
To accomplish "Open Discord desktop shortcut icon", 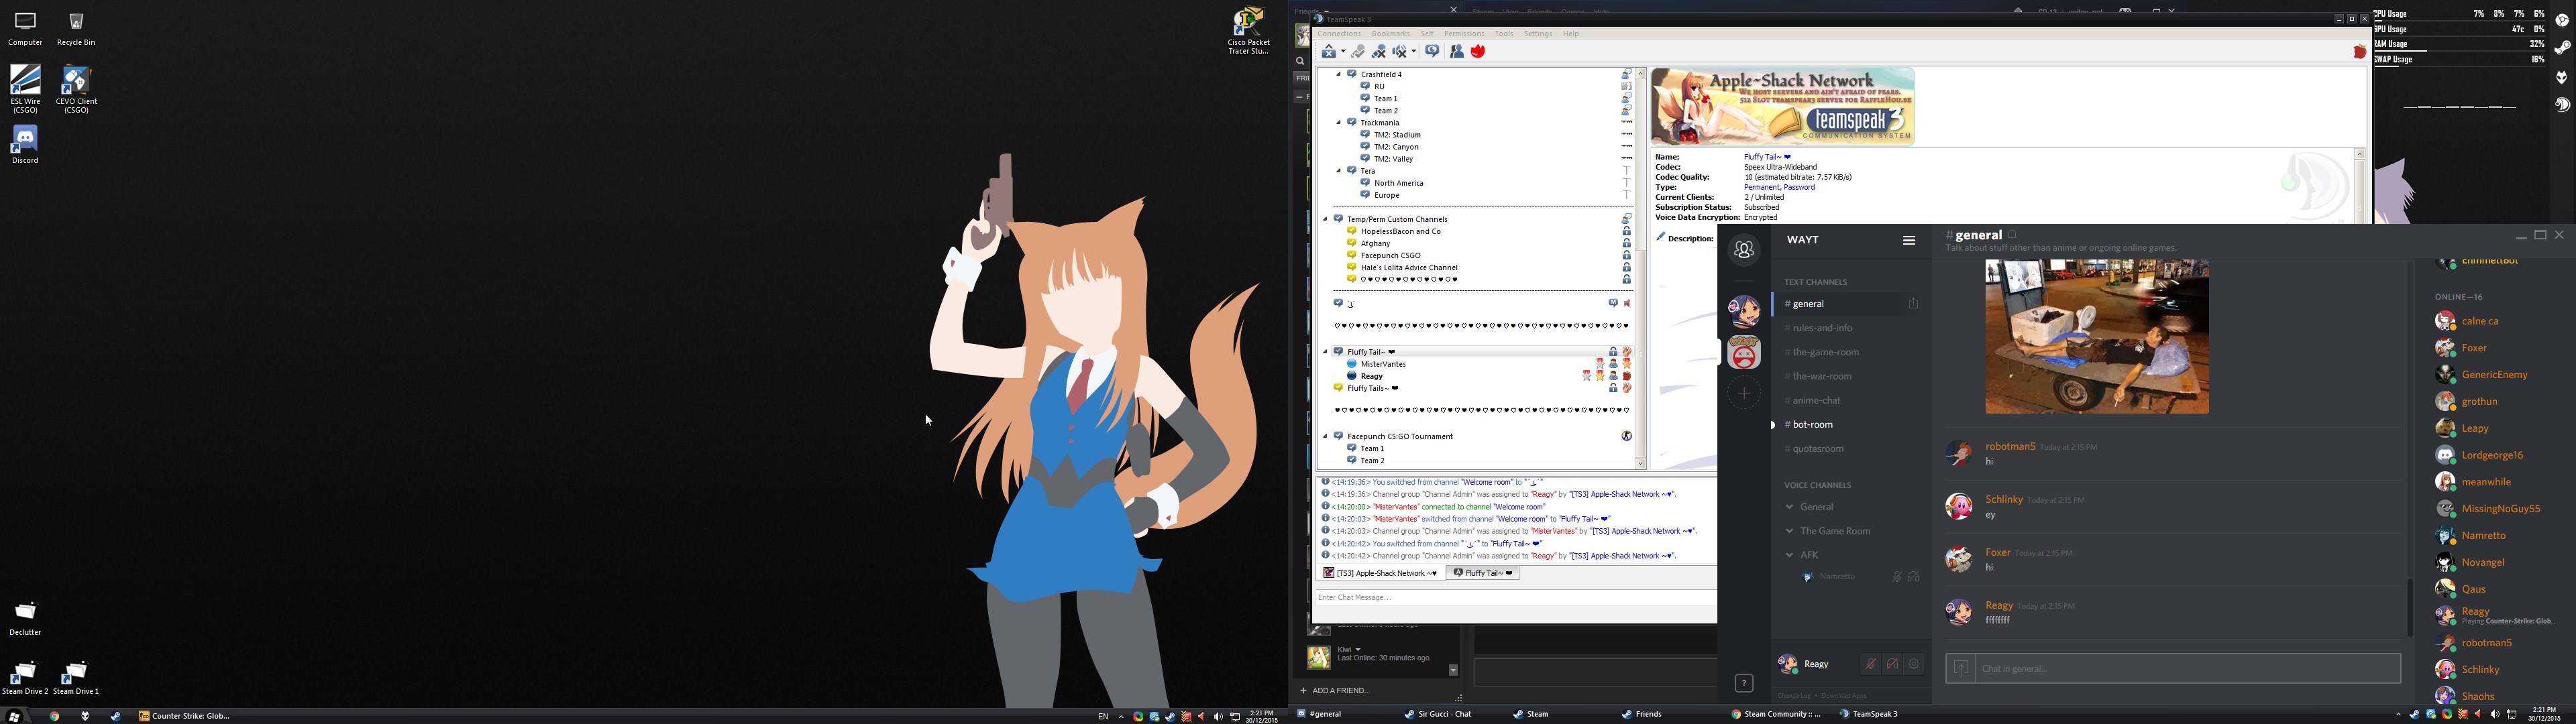I will tap(25, 145).
